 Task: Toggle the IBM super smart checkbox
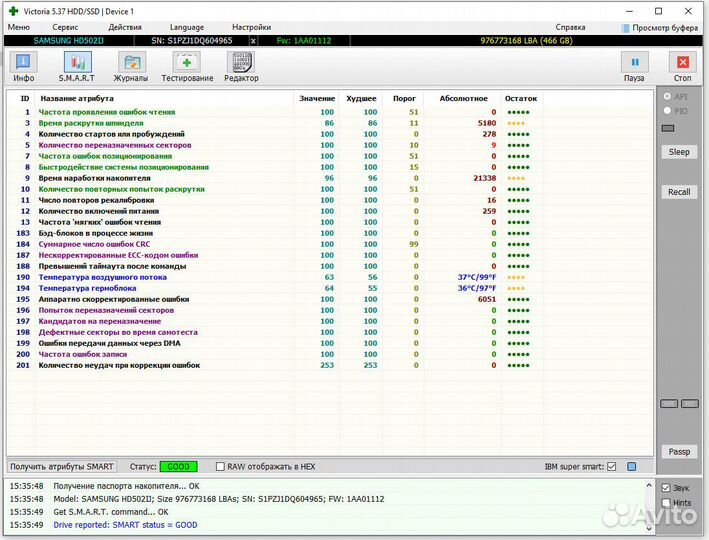tap(611, 467)
